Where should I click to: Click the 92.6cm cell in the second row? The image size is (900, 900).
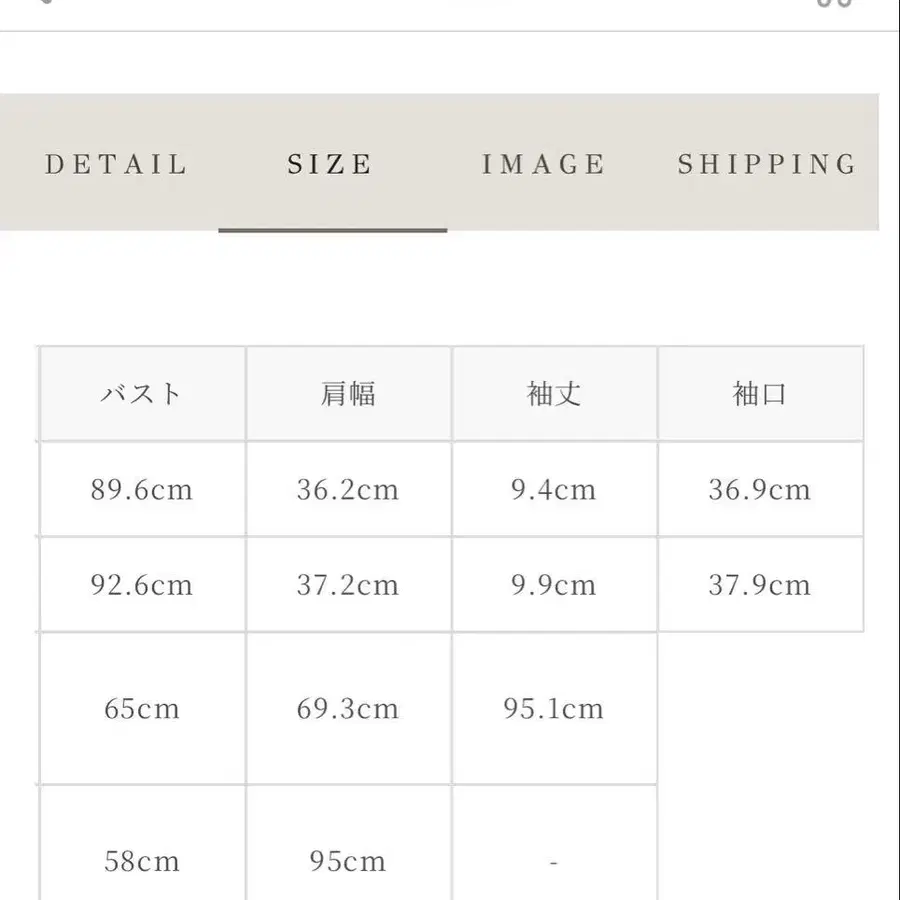click(x=141, y=584)
